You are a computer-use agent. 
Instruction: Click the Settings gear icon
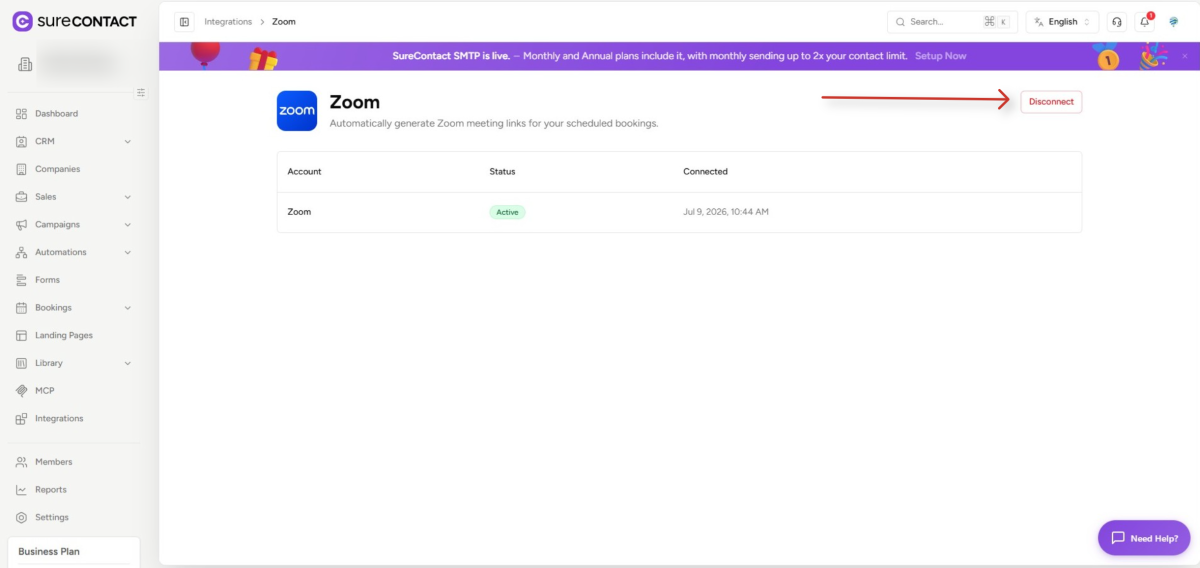pyautogui.click(x=21, y=518)
